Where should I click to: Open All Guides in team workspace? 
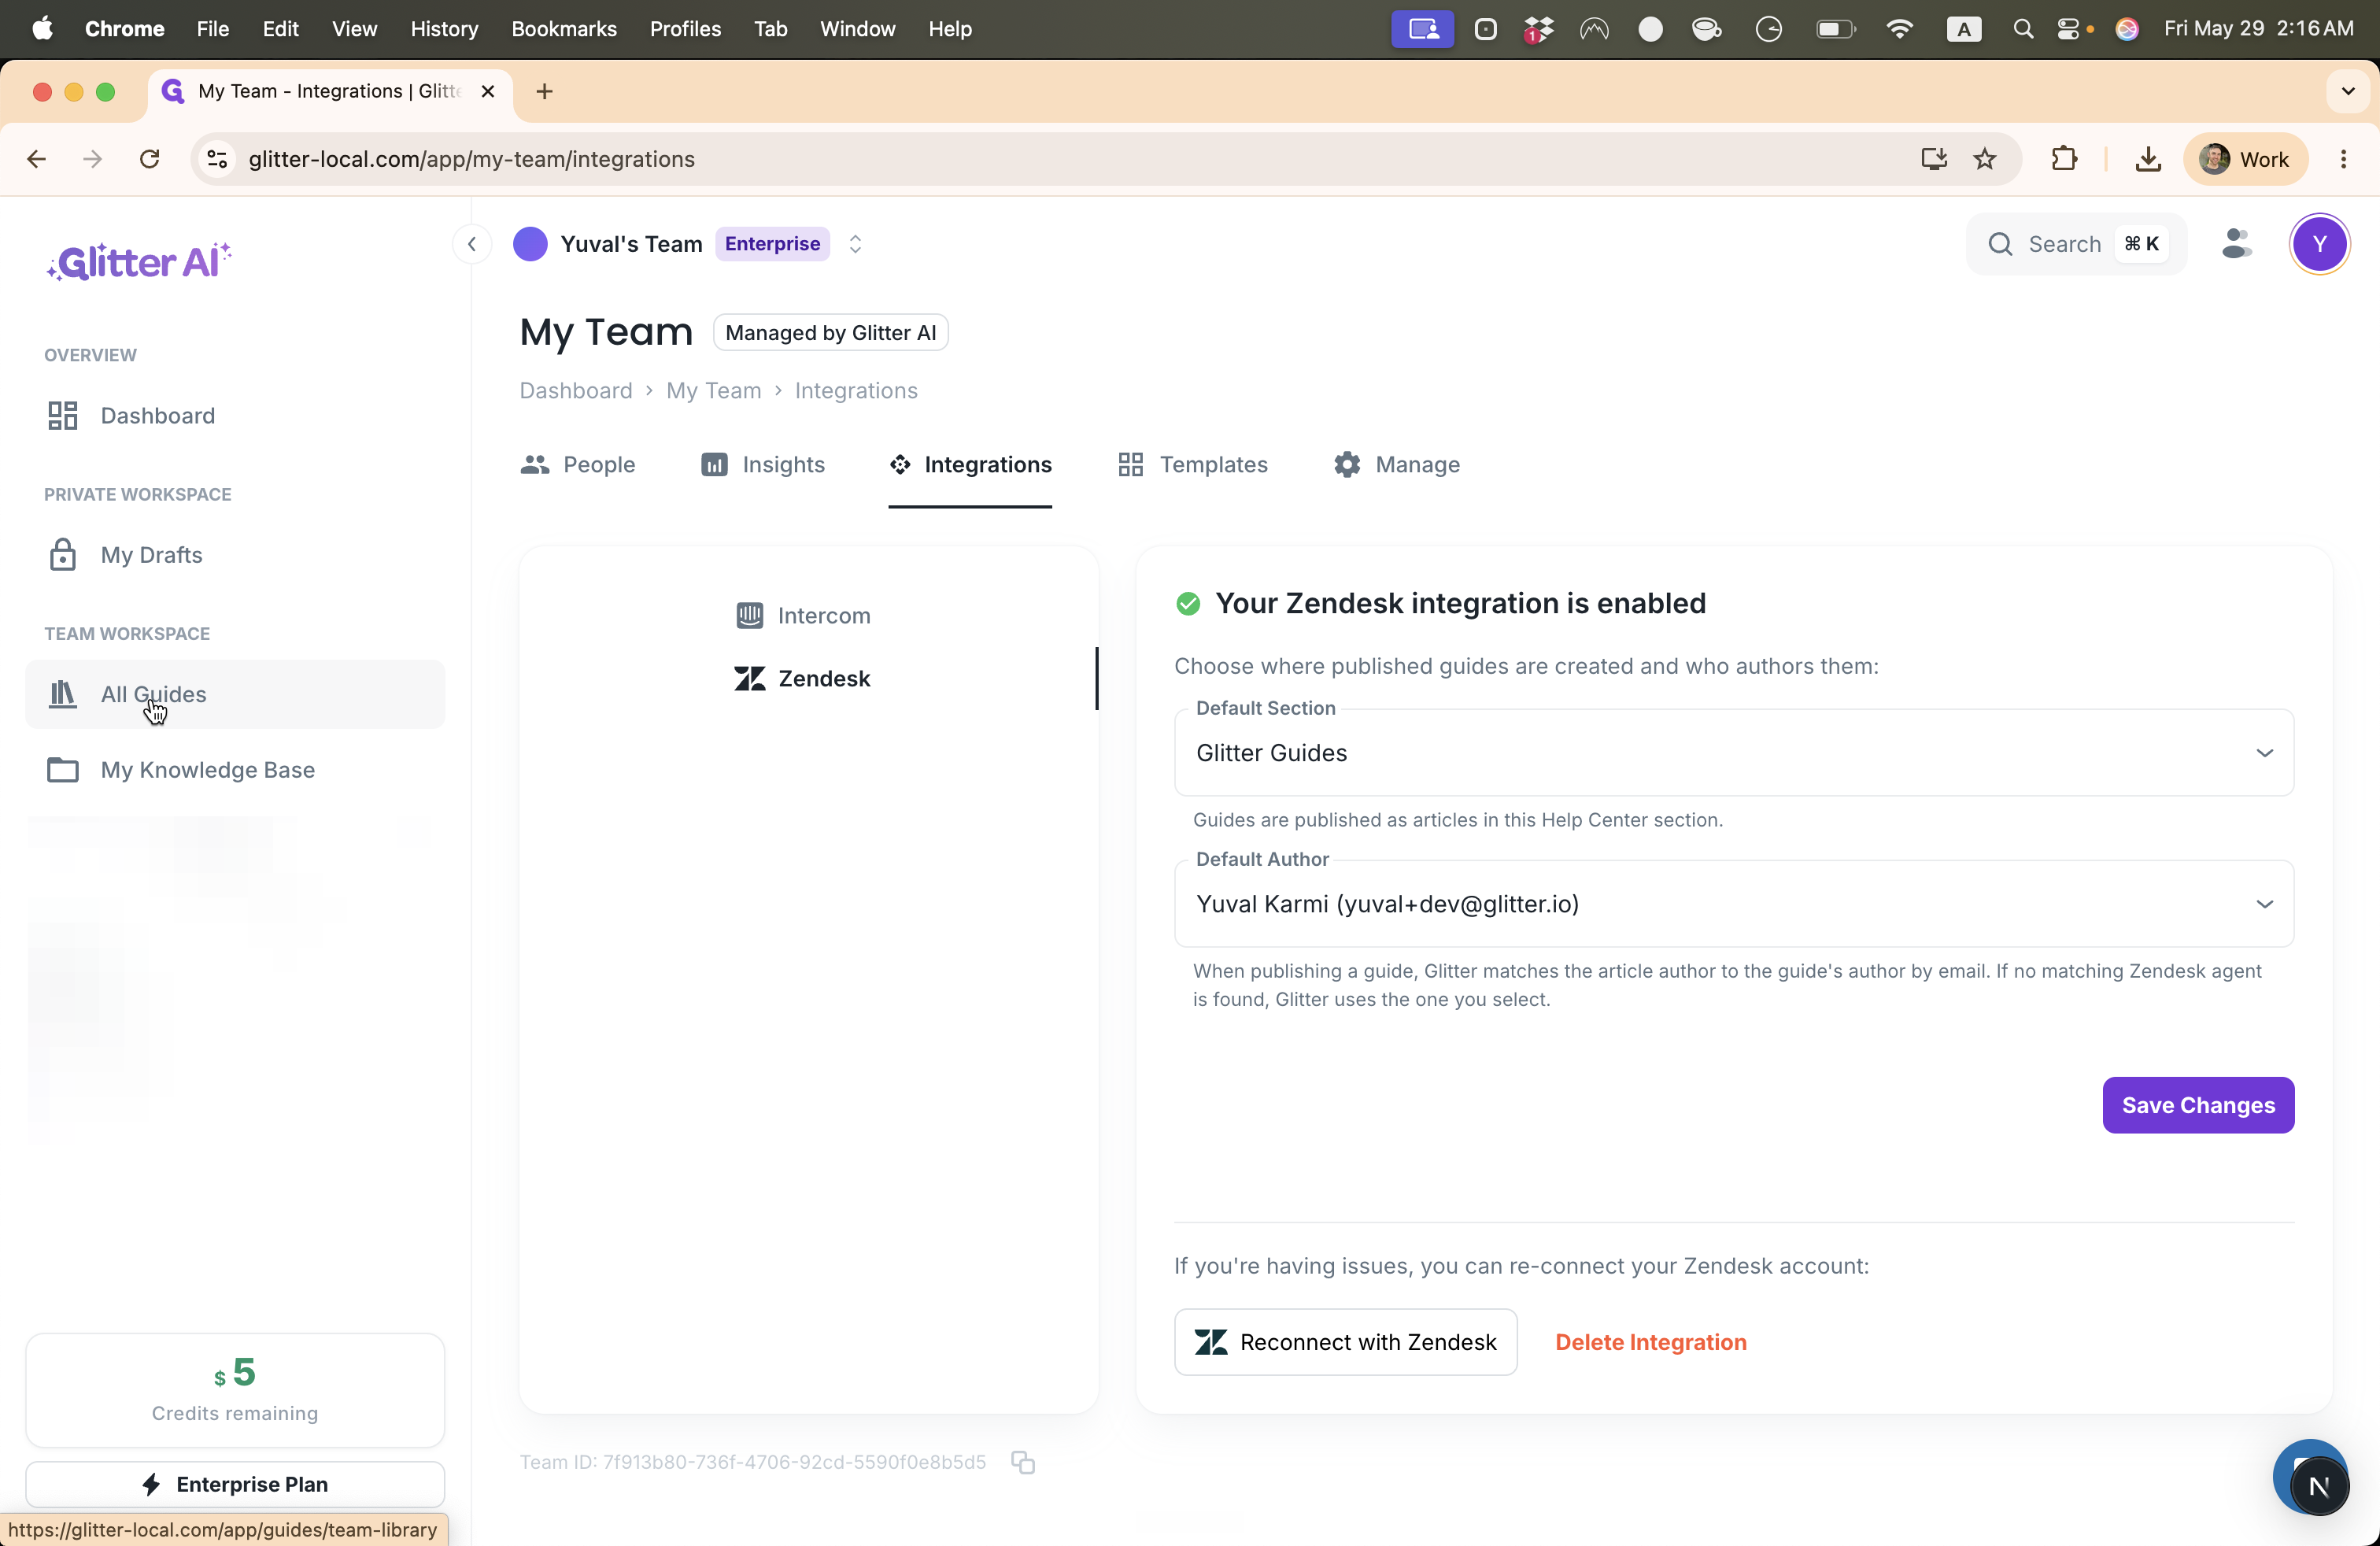235,694
